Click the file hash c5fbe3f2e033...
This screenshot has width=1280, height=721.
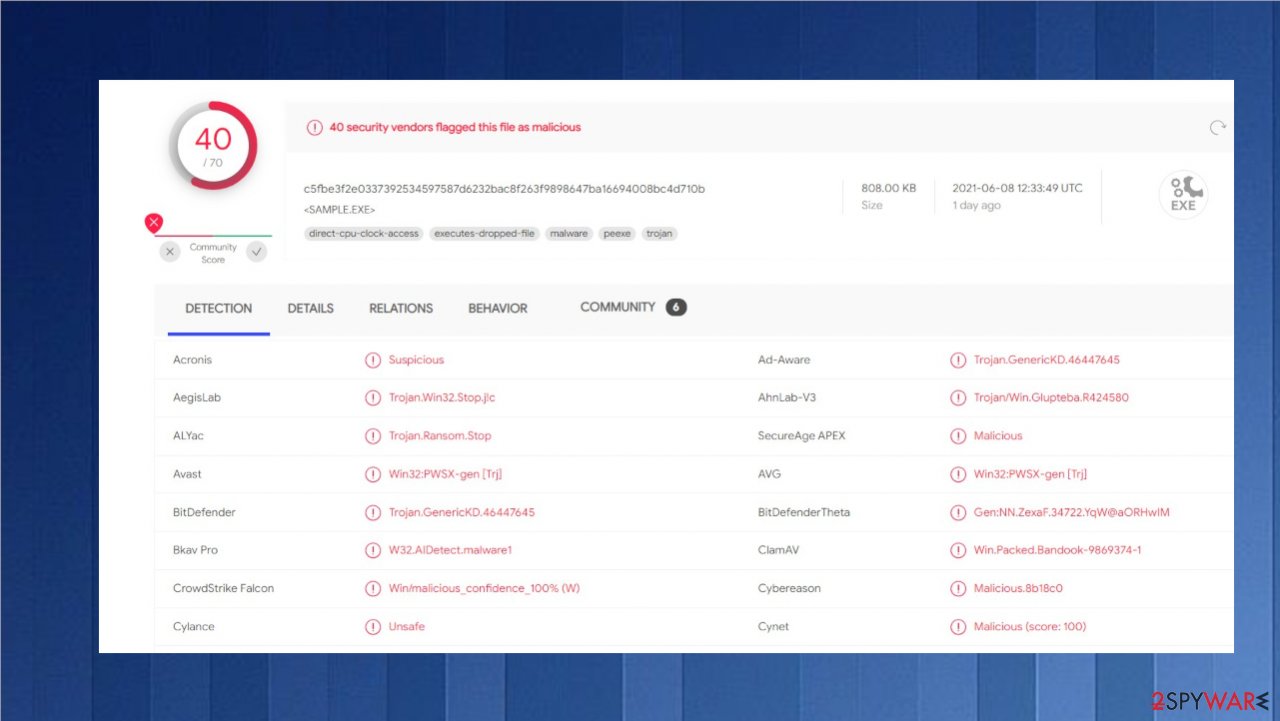pyautogui.click(x=504, y=188)
